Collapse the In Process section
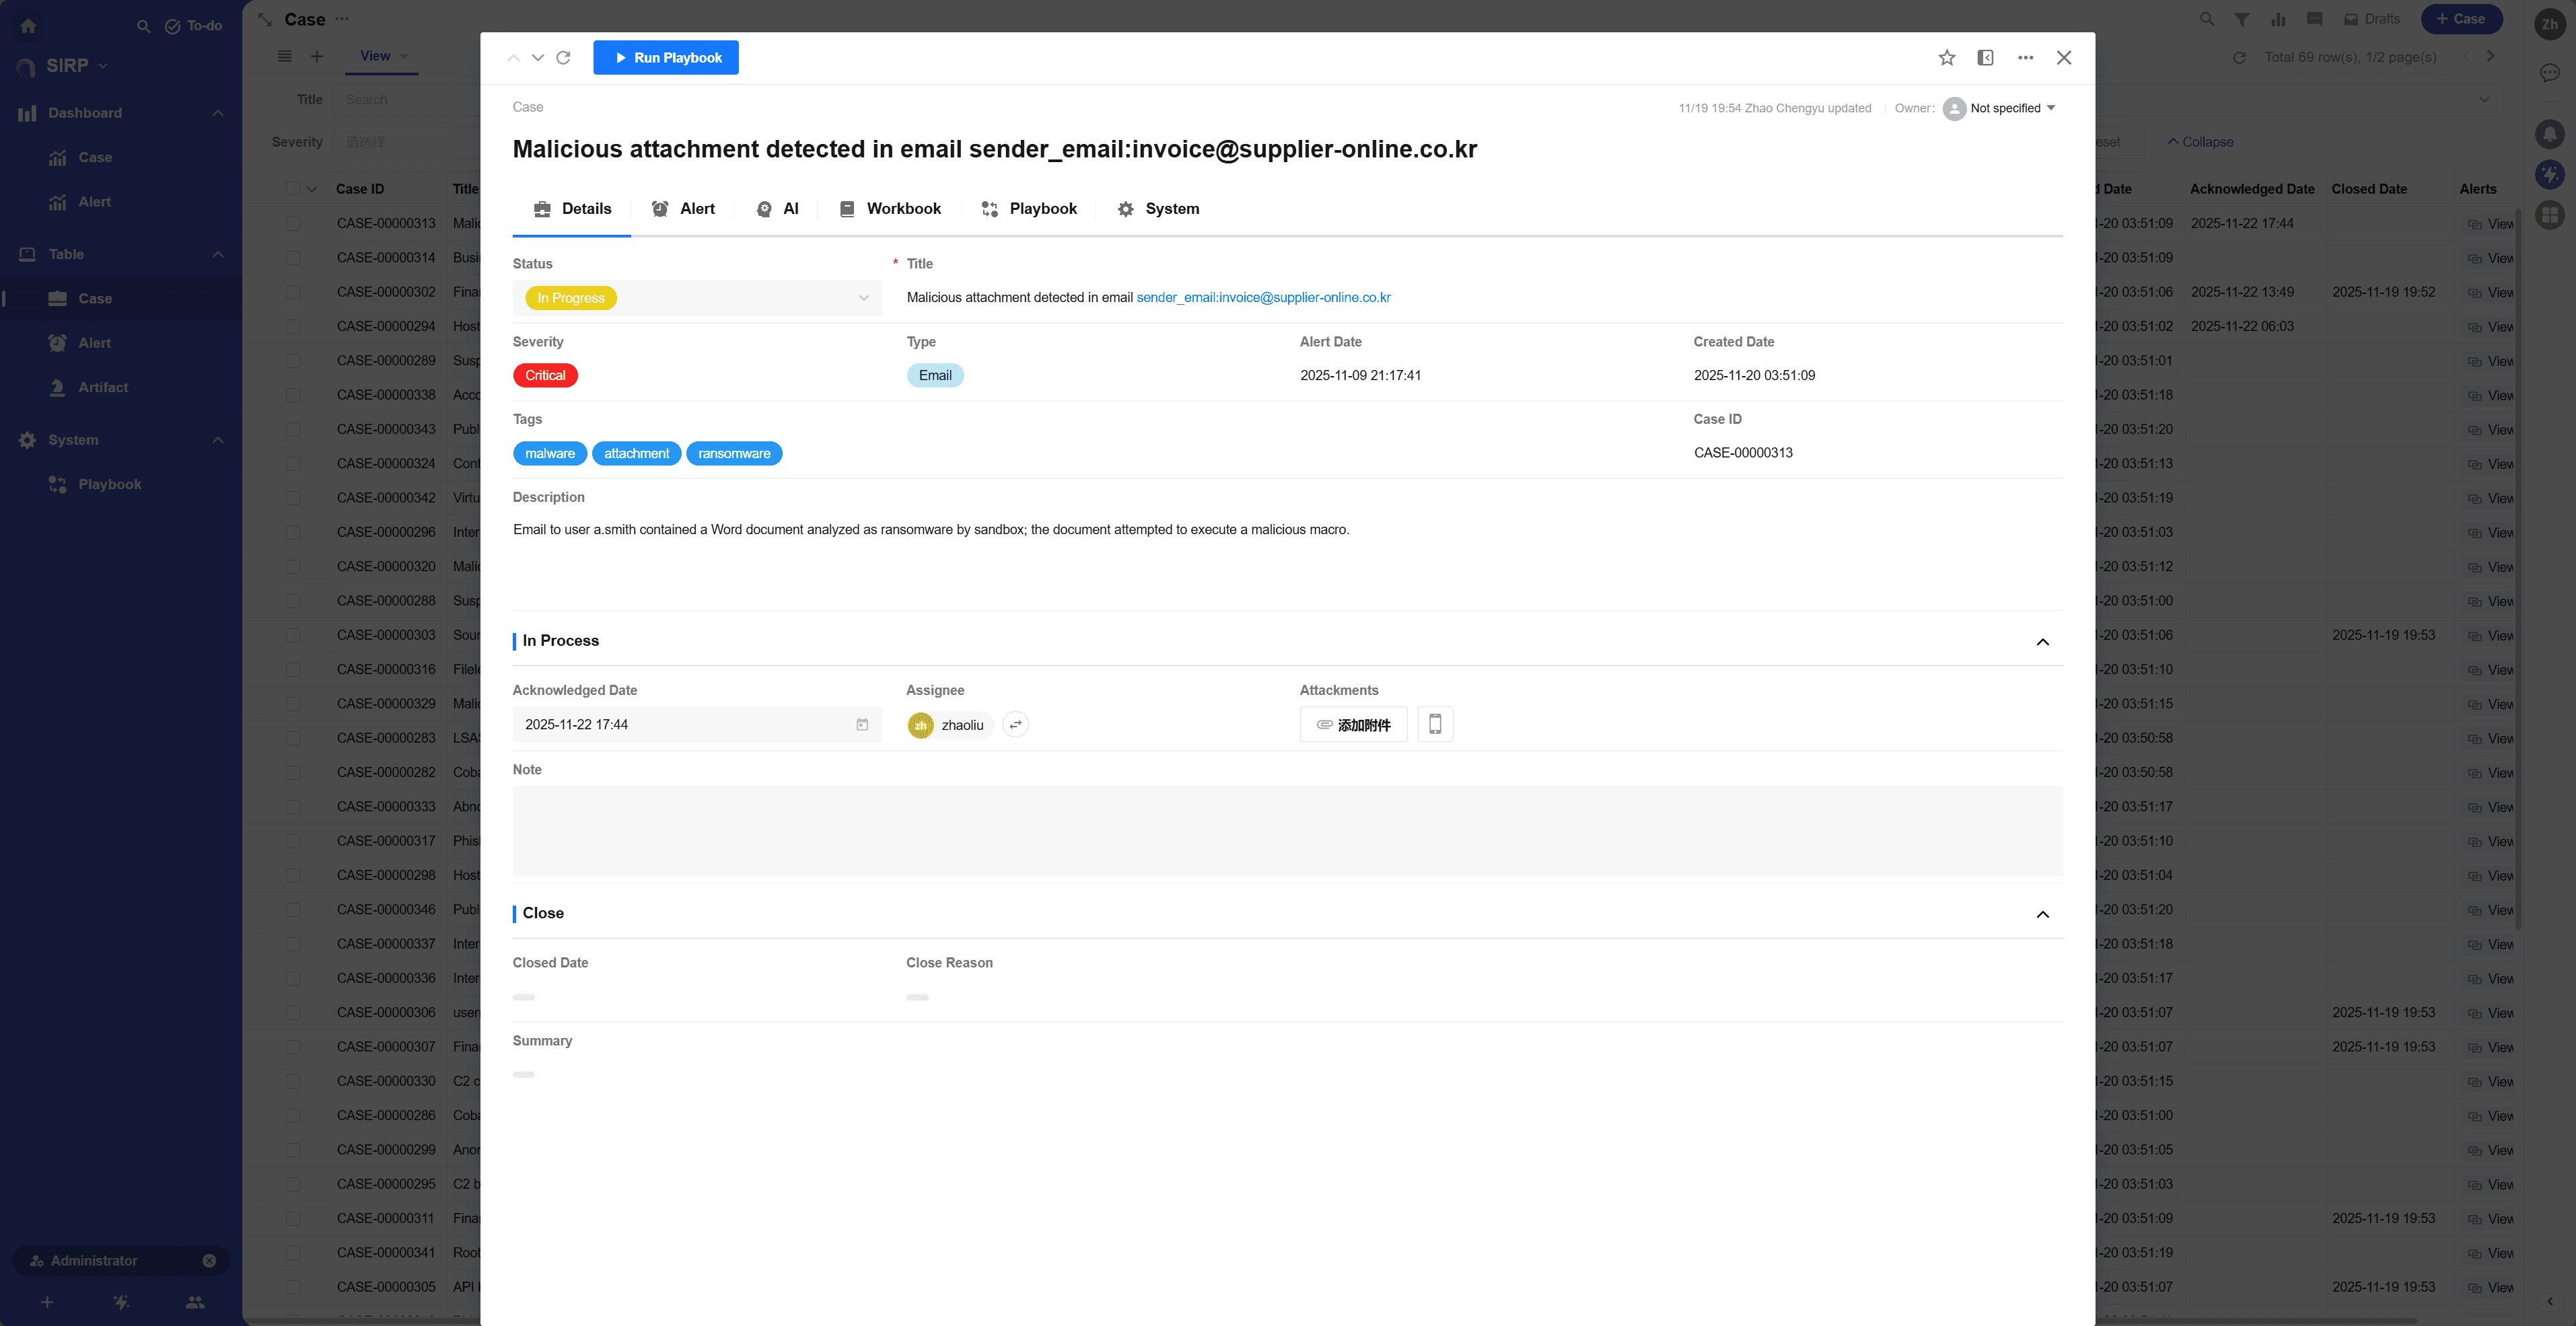 (2042, 642)
